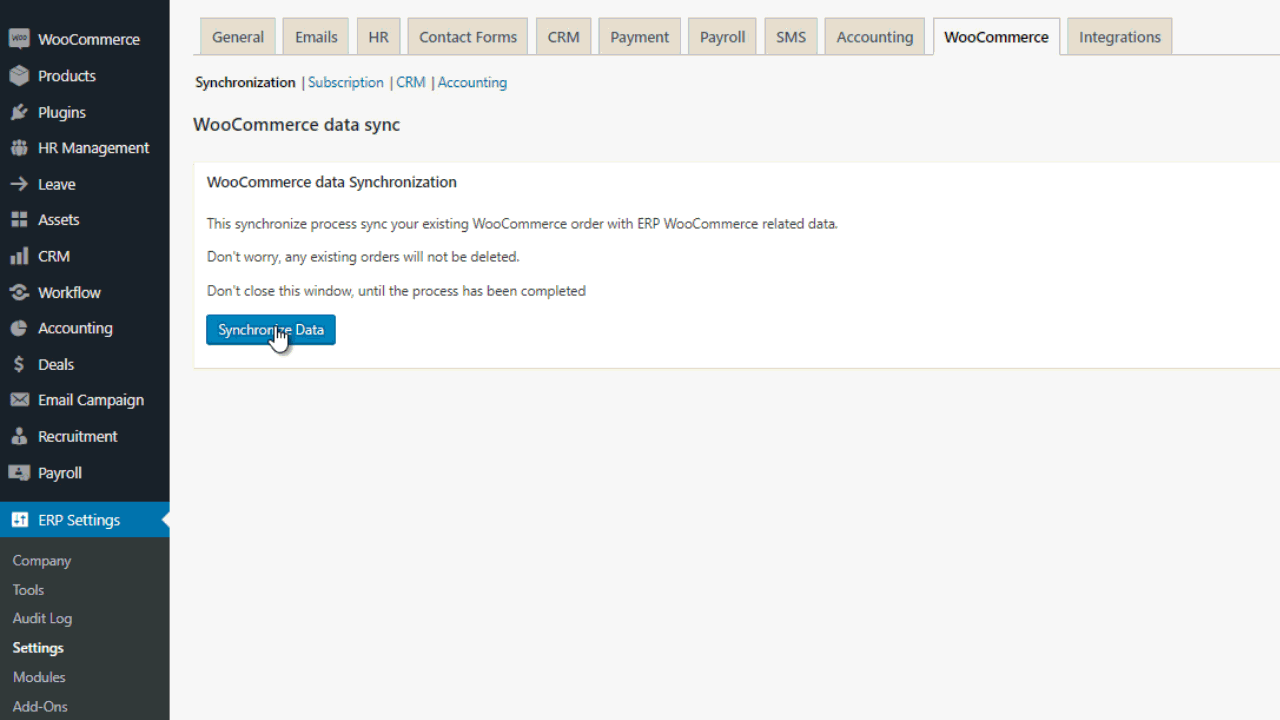Image resolution: width=1280 pixels, height=720 pixels.
Task: Click the WooCommerce sidebar icon
Action: click(x=19, y=39)
